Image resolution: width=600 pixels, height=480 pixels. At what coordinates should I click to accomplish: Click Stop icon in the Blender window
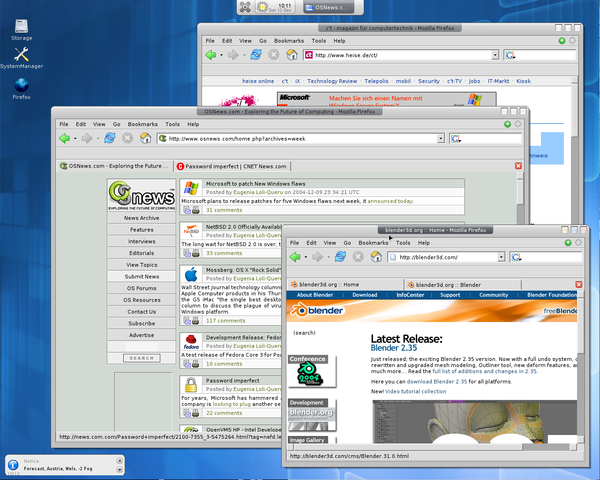pos(358,257)
